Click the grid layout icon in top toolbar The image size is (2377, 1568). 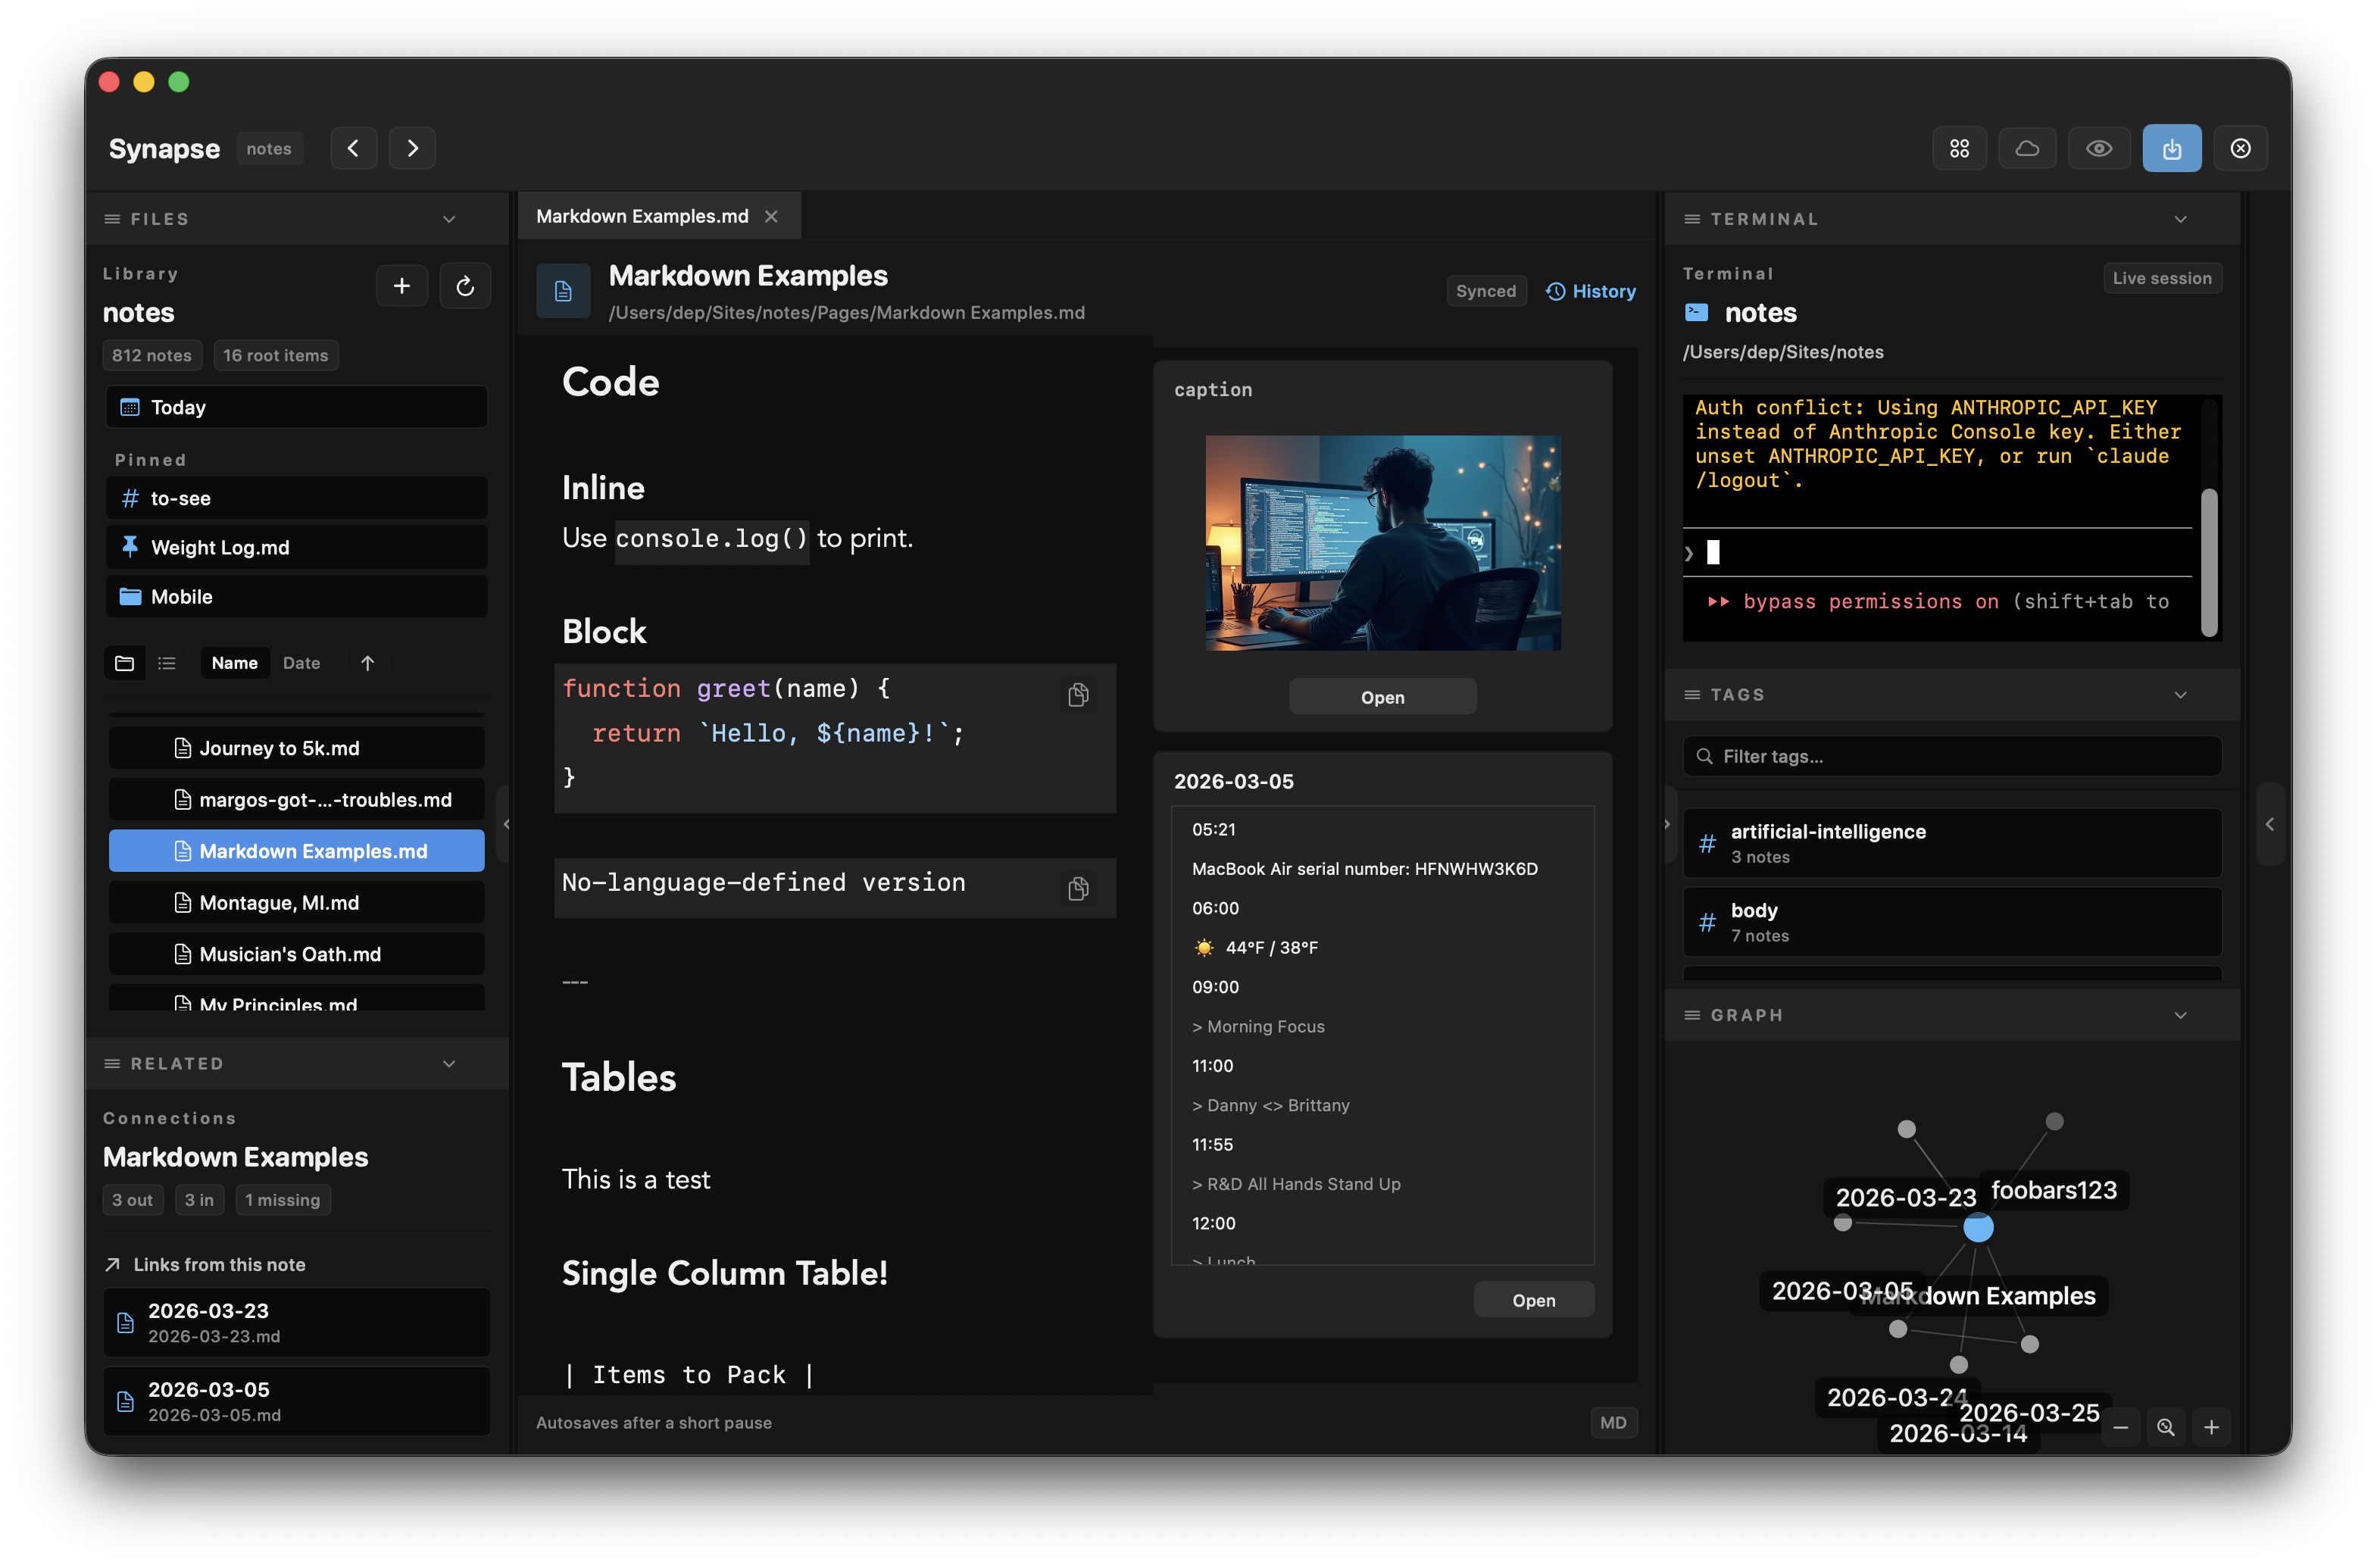[x=1959, y=148]
